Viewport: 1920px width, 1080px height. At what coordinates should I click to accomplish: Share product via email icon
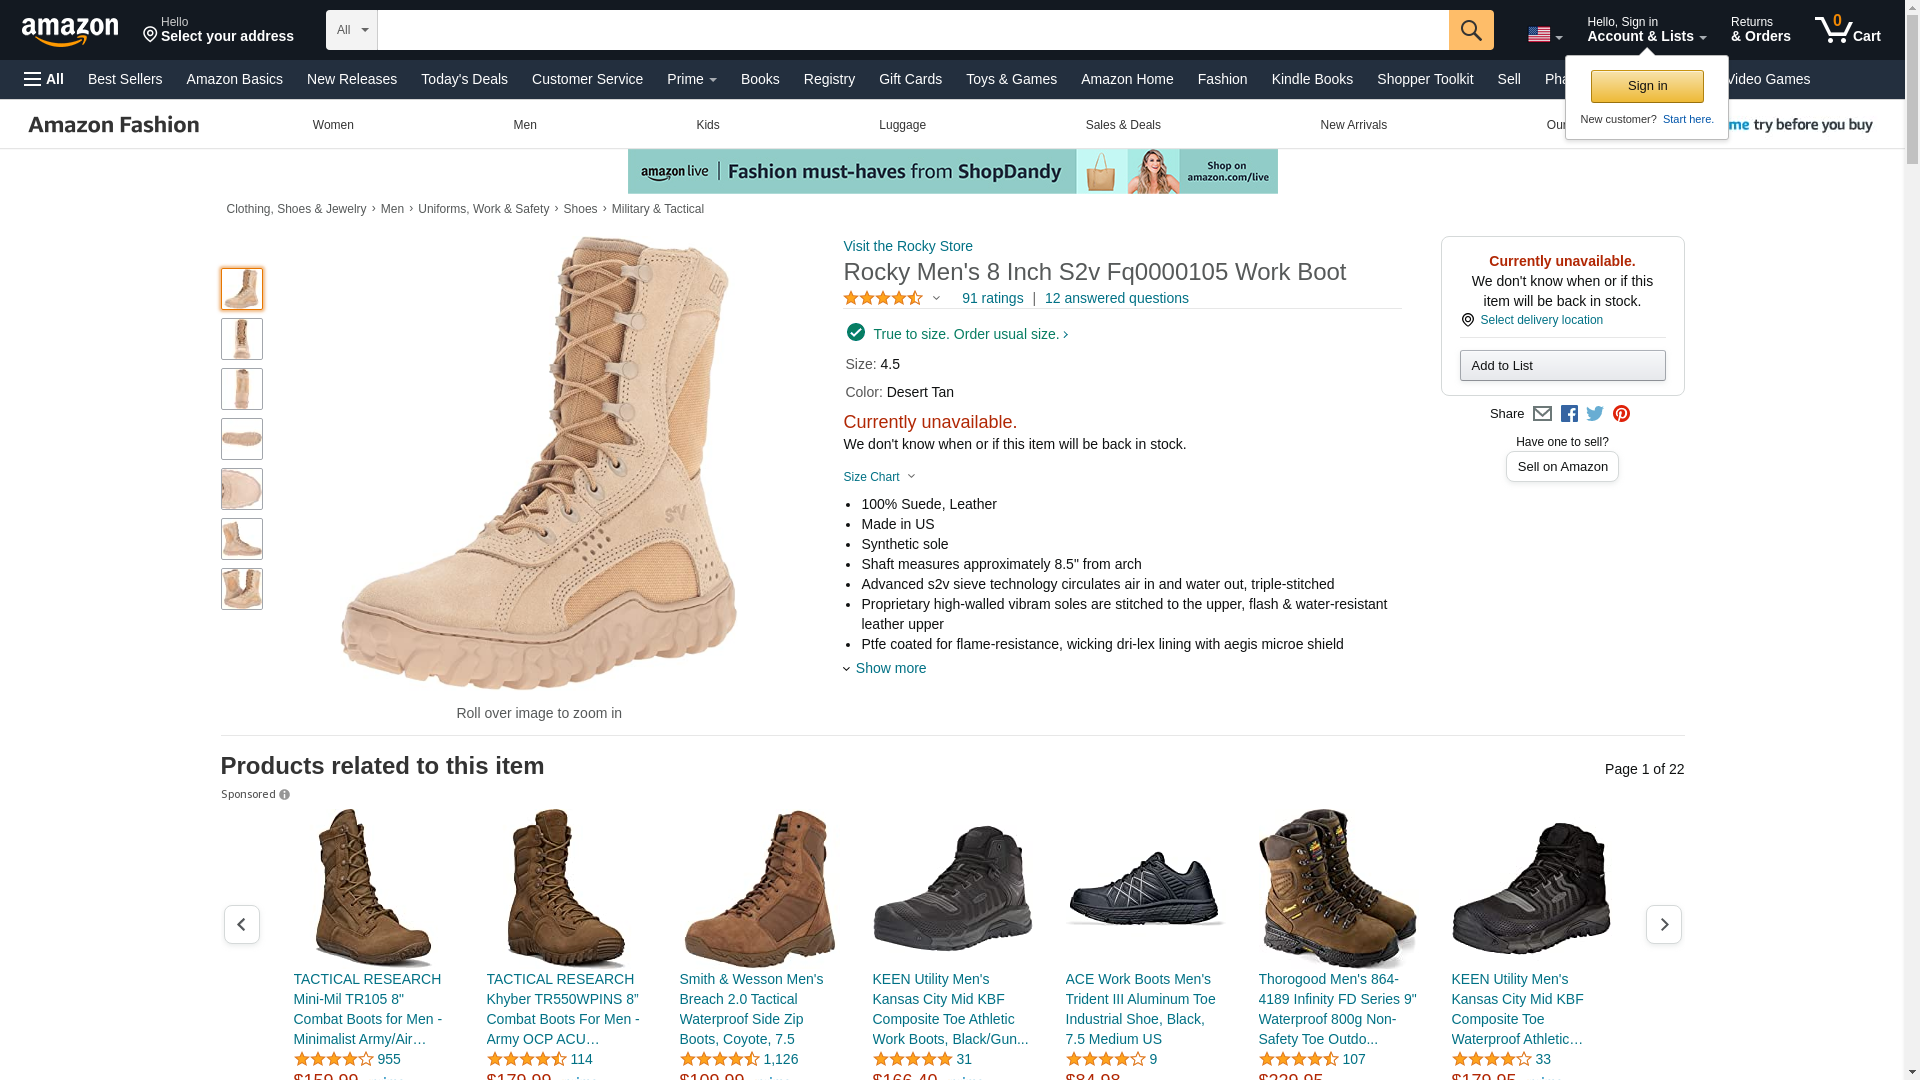tap(1542, 414)
